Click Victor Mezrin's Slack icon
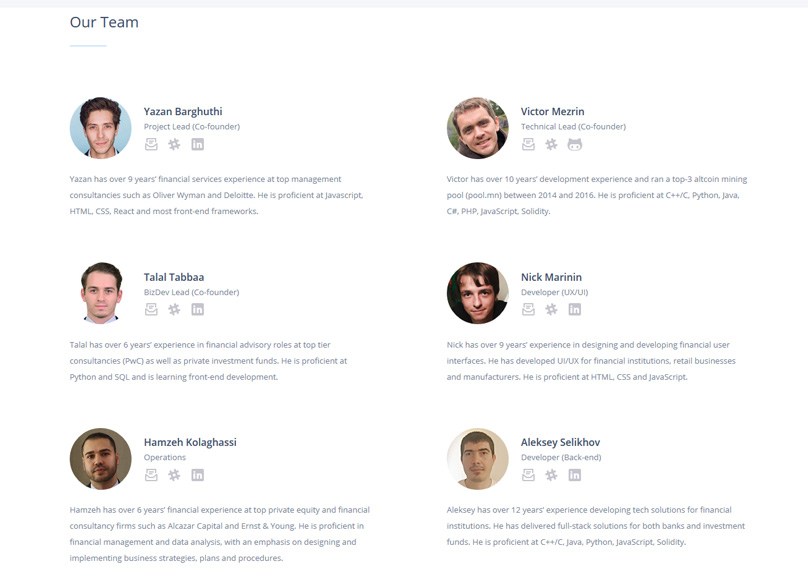 coord(551,144)
